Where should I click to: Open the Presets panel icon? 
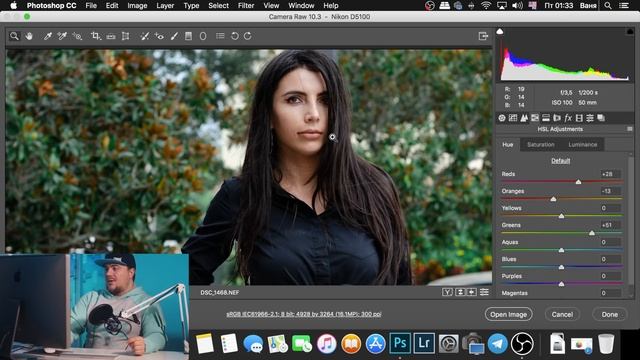point(590,118)
